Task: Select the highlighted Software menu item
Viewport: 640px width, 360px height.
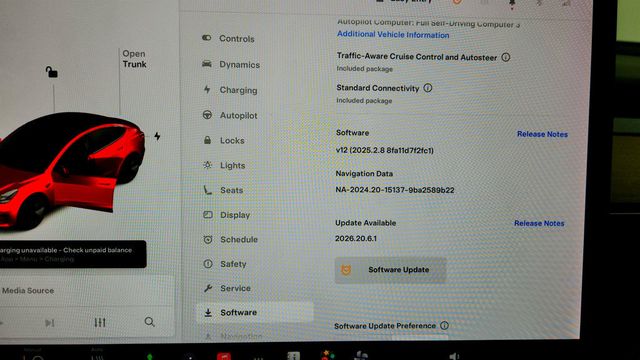Action: (x=255, y=313)
